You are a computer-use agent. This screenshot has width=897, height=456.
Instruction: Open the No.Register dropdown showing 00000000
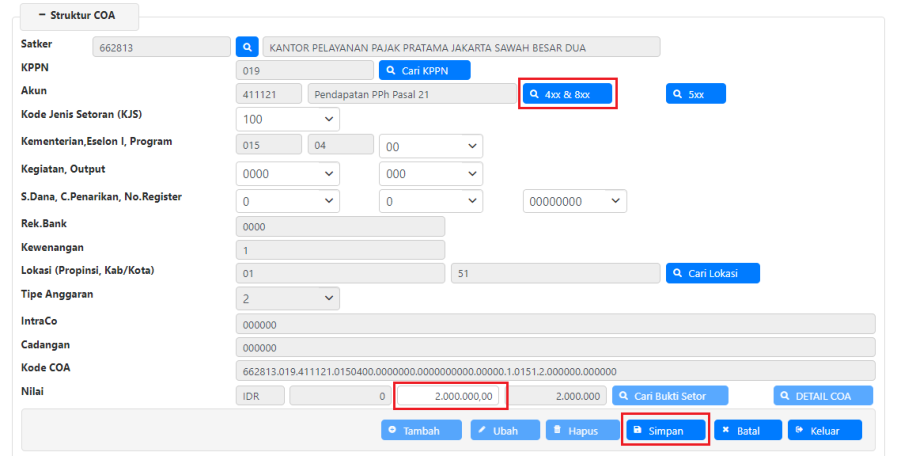coord(575,200)
